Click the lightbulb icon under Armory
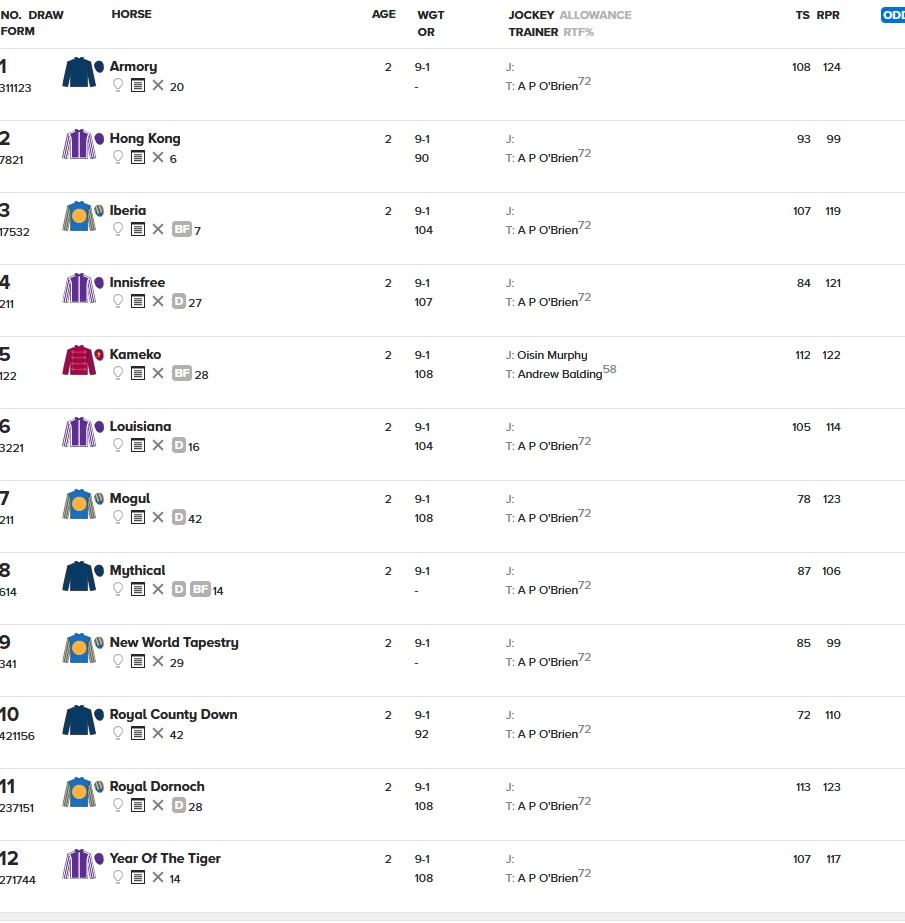The width and height of the screenshot is (905, 923). [118, 86]
